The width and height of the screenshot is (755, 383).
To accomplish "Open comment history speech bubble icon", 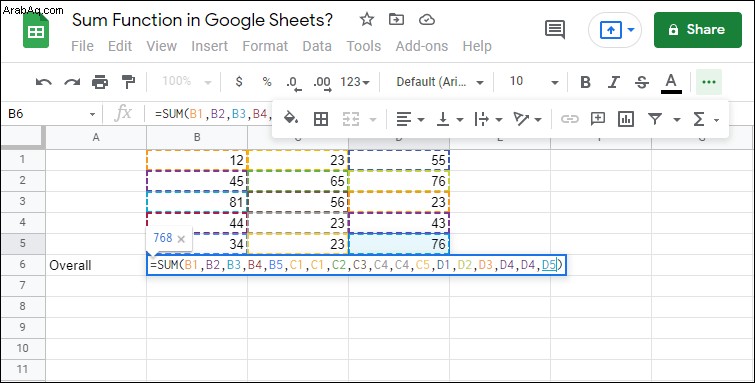I will point(555,30).
